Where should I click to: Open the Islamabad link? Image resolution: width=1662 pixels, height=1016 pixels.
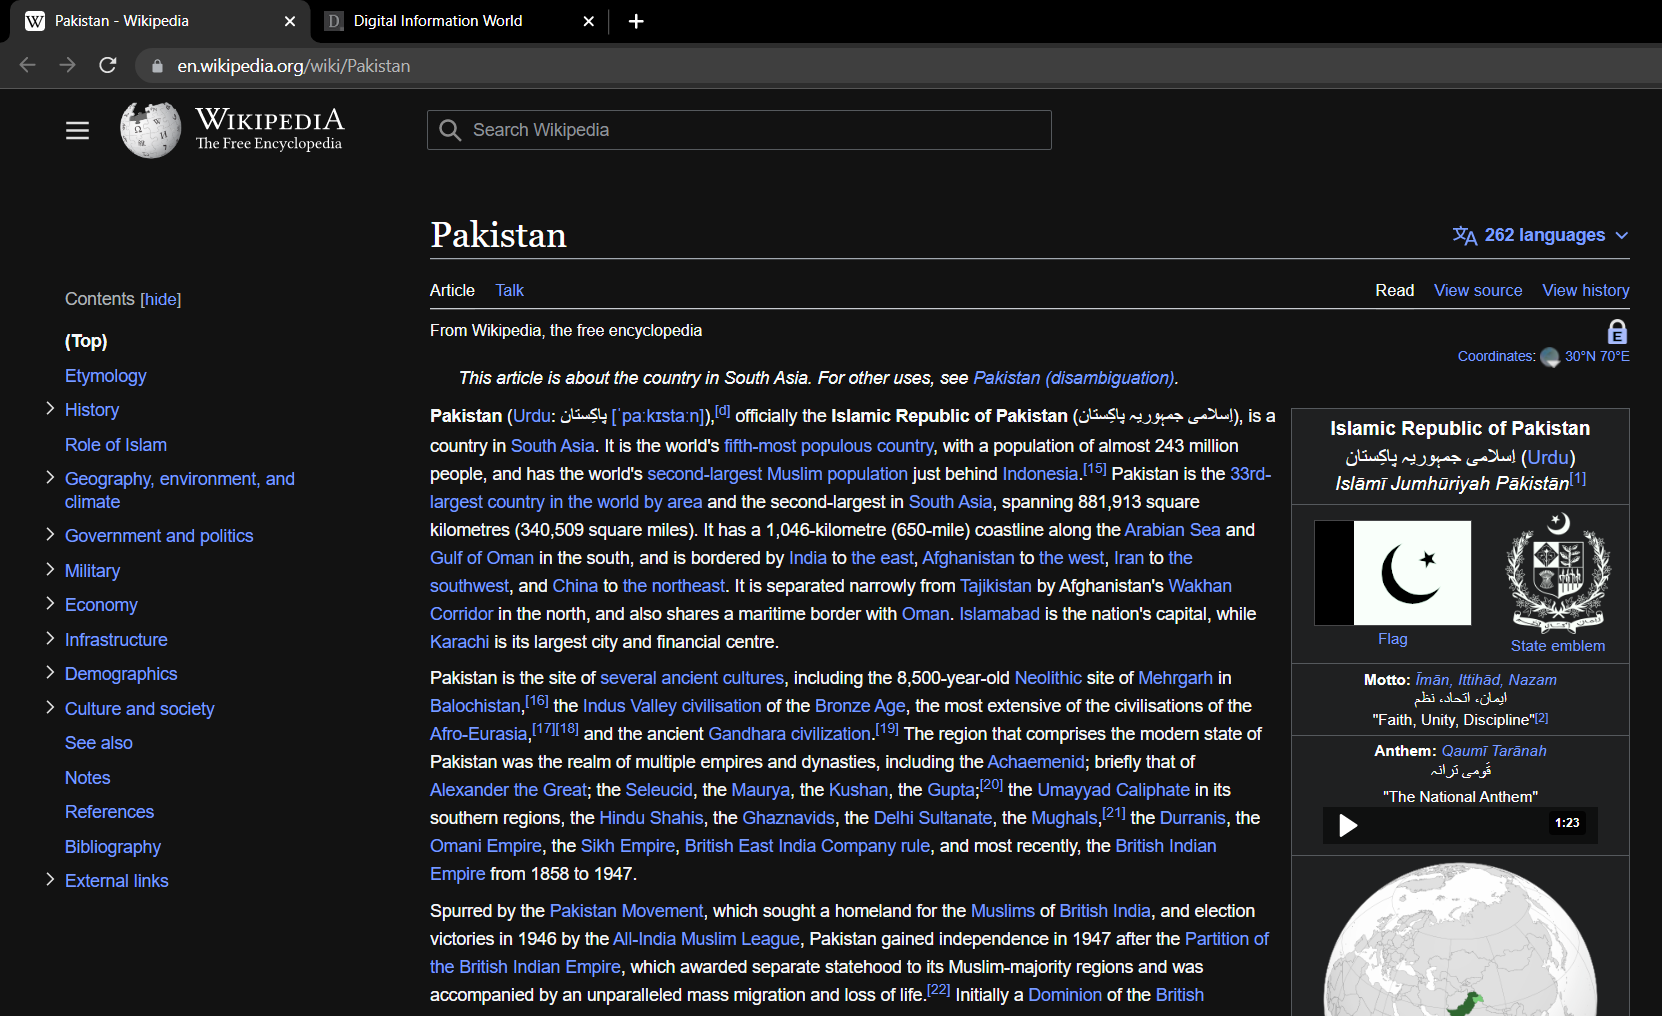tap(999, 614)
